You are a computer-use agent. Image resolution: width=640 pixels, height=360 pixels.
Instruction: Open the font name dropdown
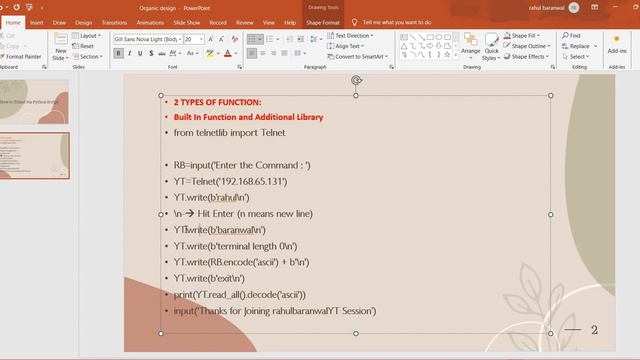coord(180,39)
